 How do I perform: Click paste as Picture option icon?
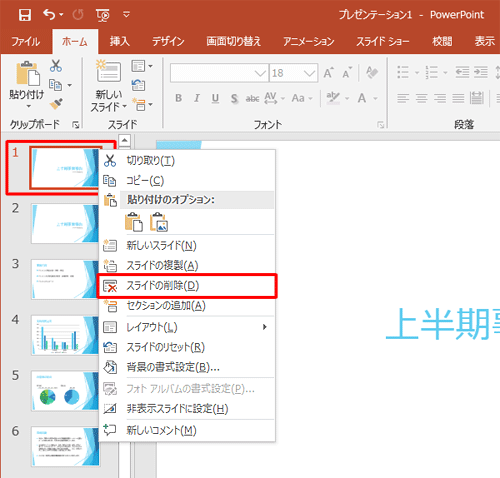coord(159,222)
